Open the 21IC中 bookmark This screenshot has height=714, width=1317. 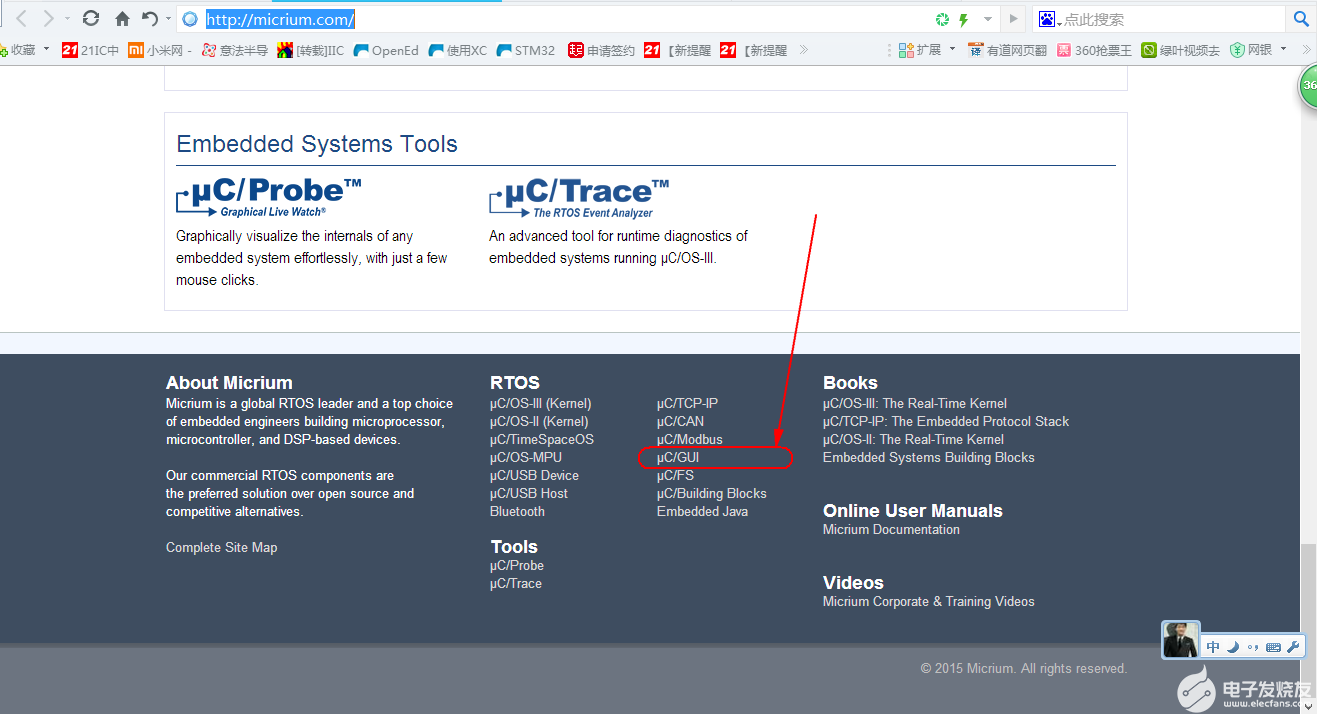[90, 50]
